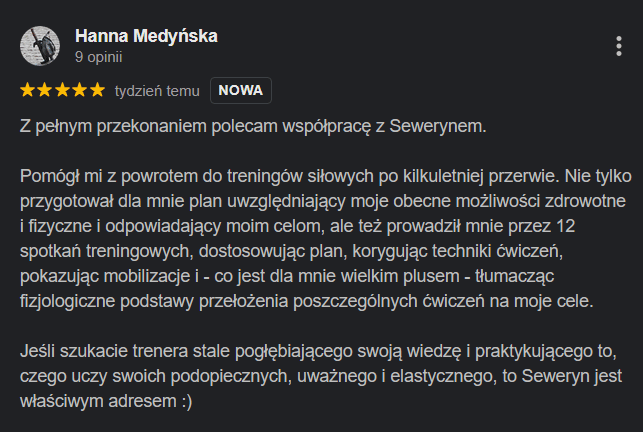The width and height of the screenshot is (643, 432).
Task: Click the first rating star
Action: (x=27, y=90)
